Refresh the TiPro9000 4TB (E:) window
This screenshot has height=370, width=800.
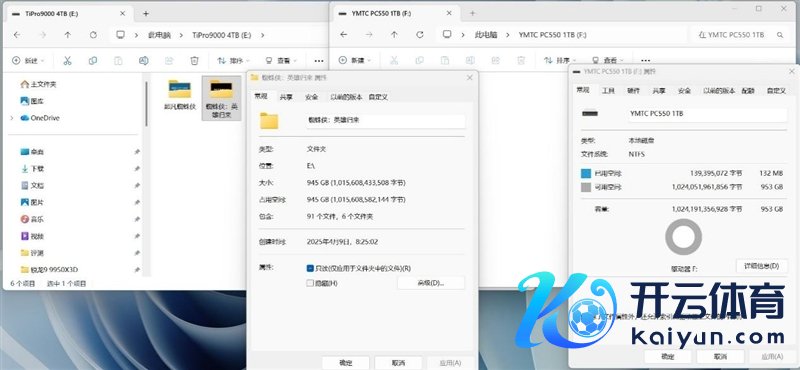93,35
